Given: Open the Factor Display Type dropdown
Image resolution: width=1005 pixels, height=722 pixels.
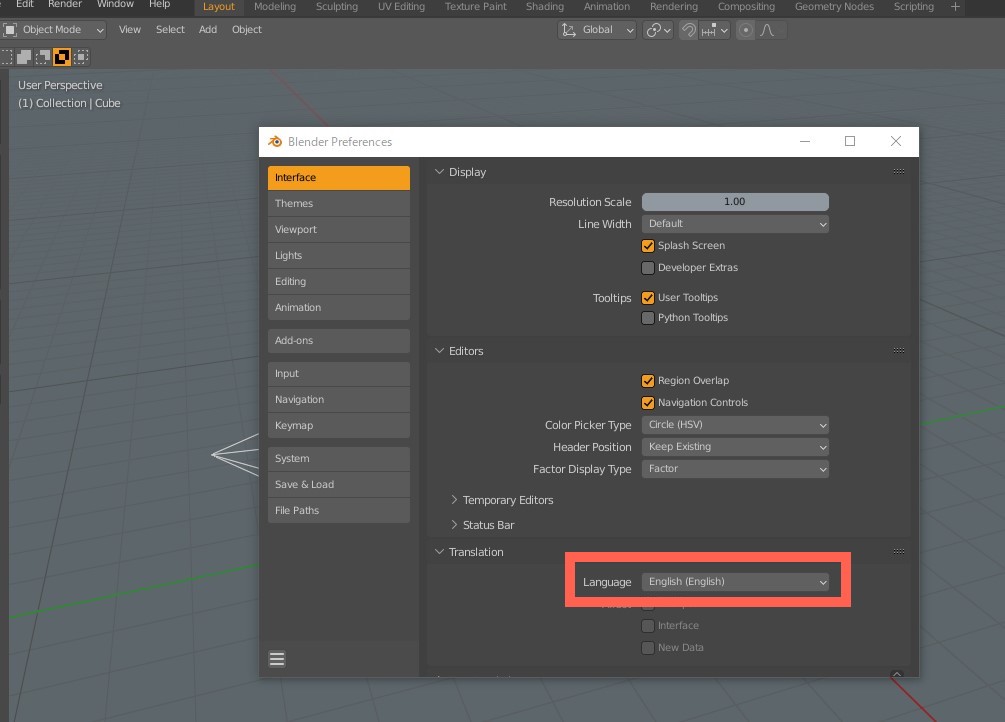Looking at the screenshot, I should tap(735, 469).
